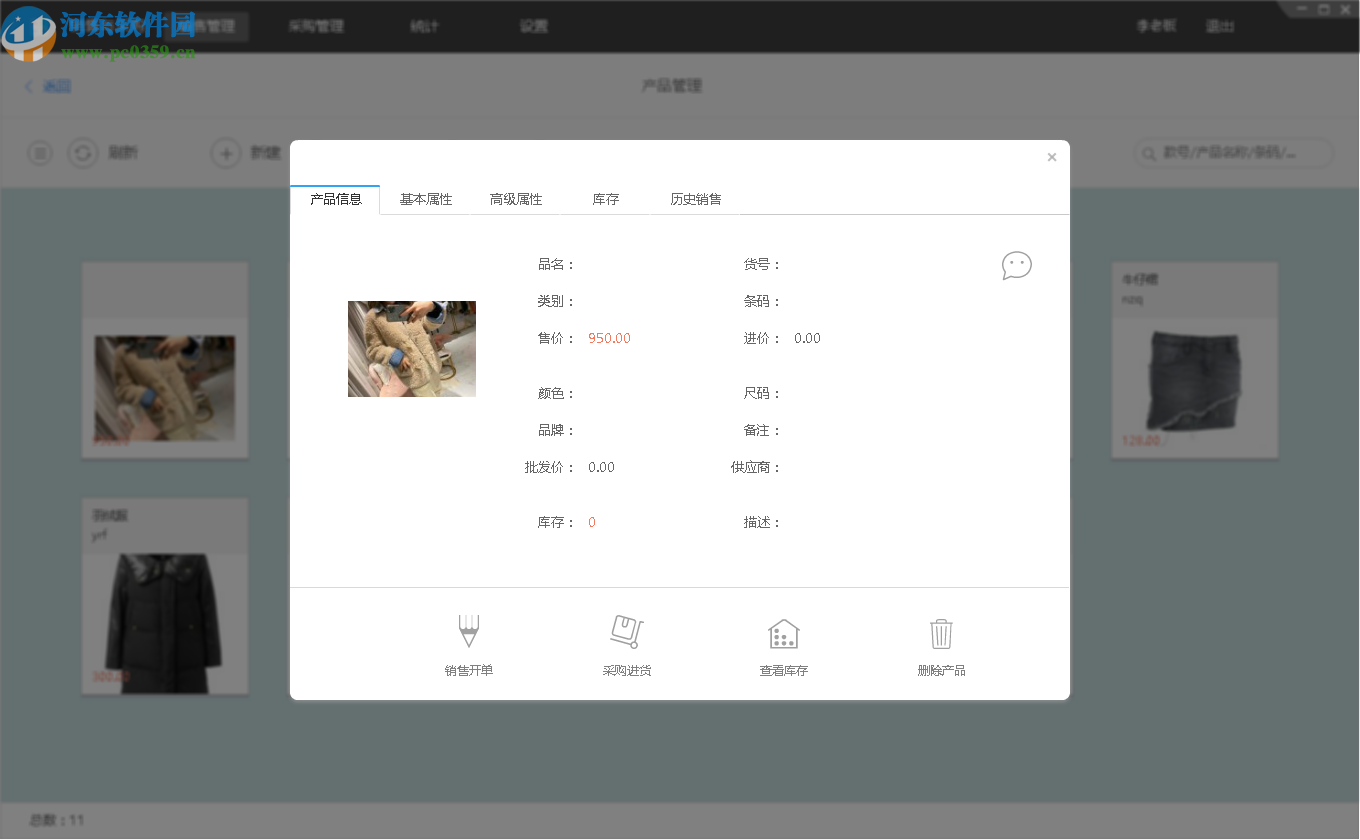Open the 历史销售 tab
The height and width of the screenshot is (840, 1360).
pos(696,199)
